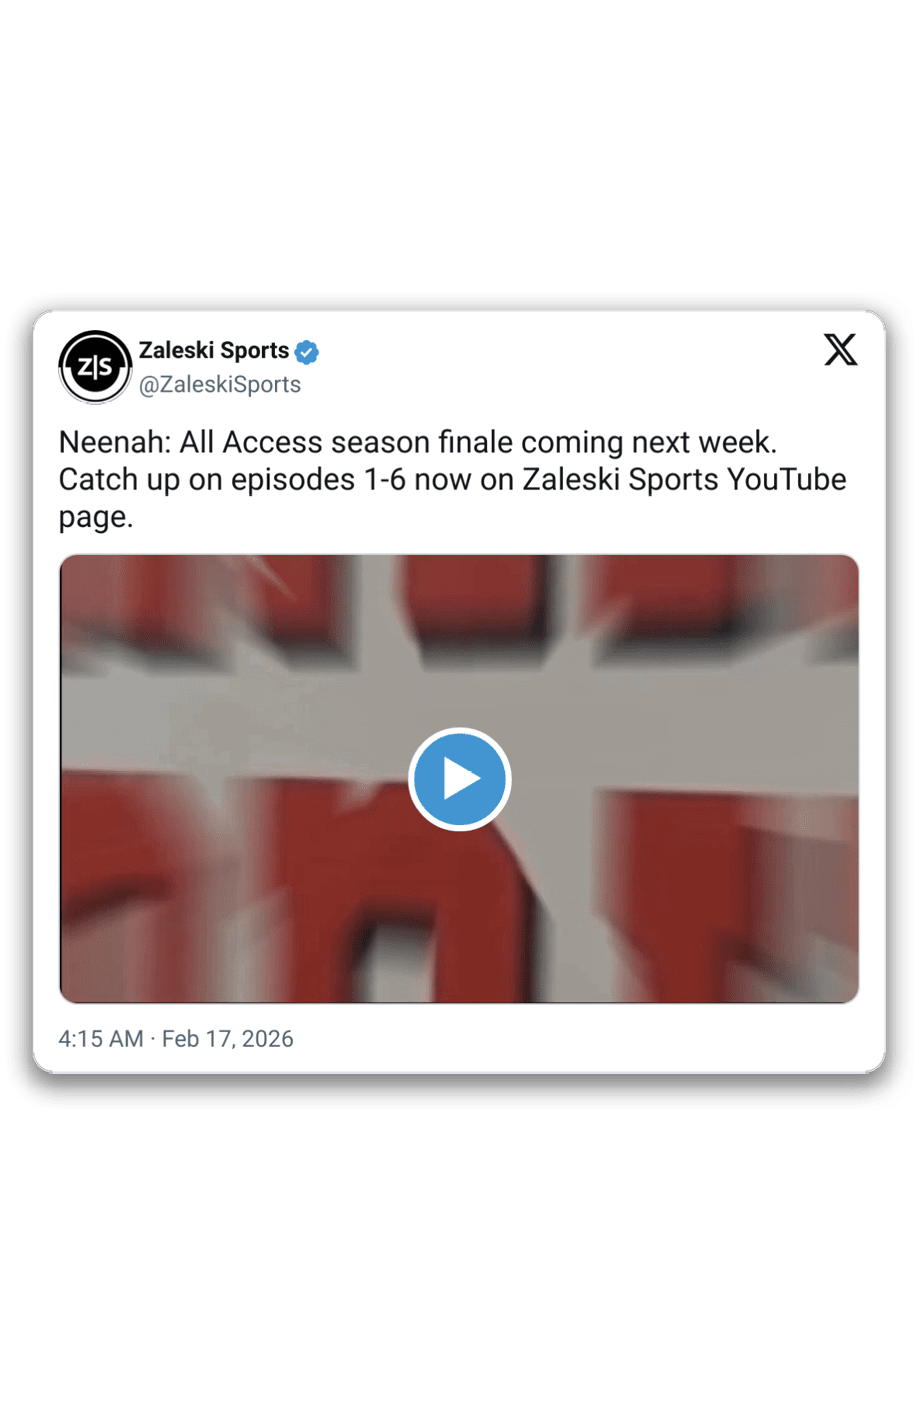
Task: Open the Zaleski Sports display name
Action: (214, 350)
